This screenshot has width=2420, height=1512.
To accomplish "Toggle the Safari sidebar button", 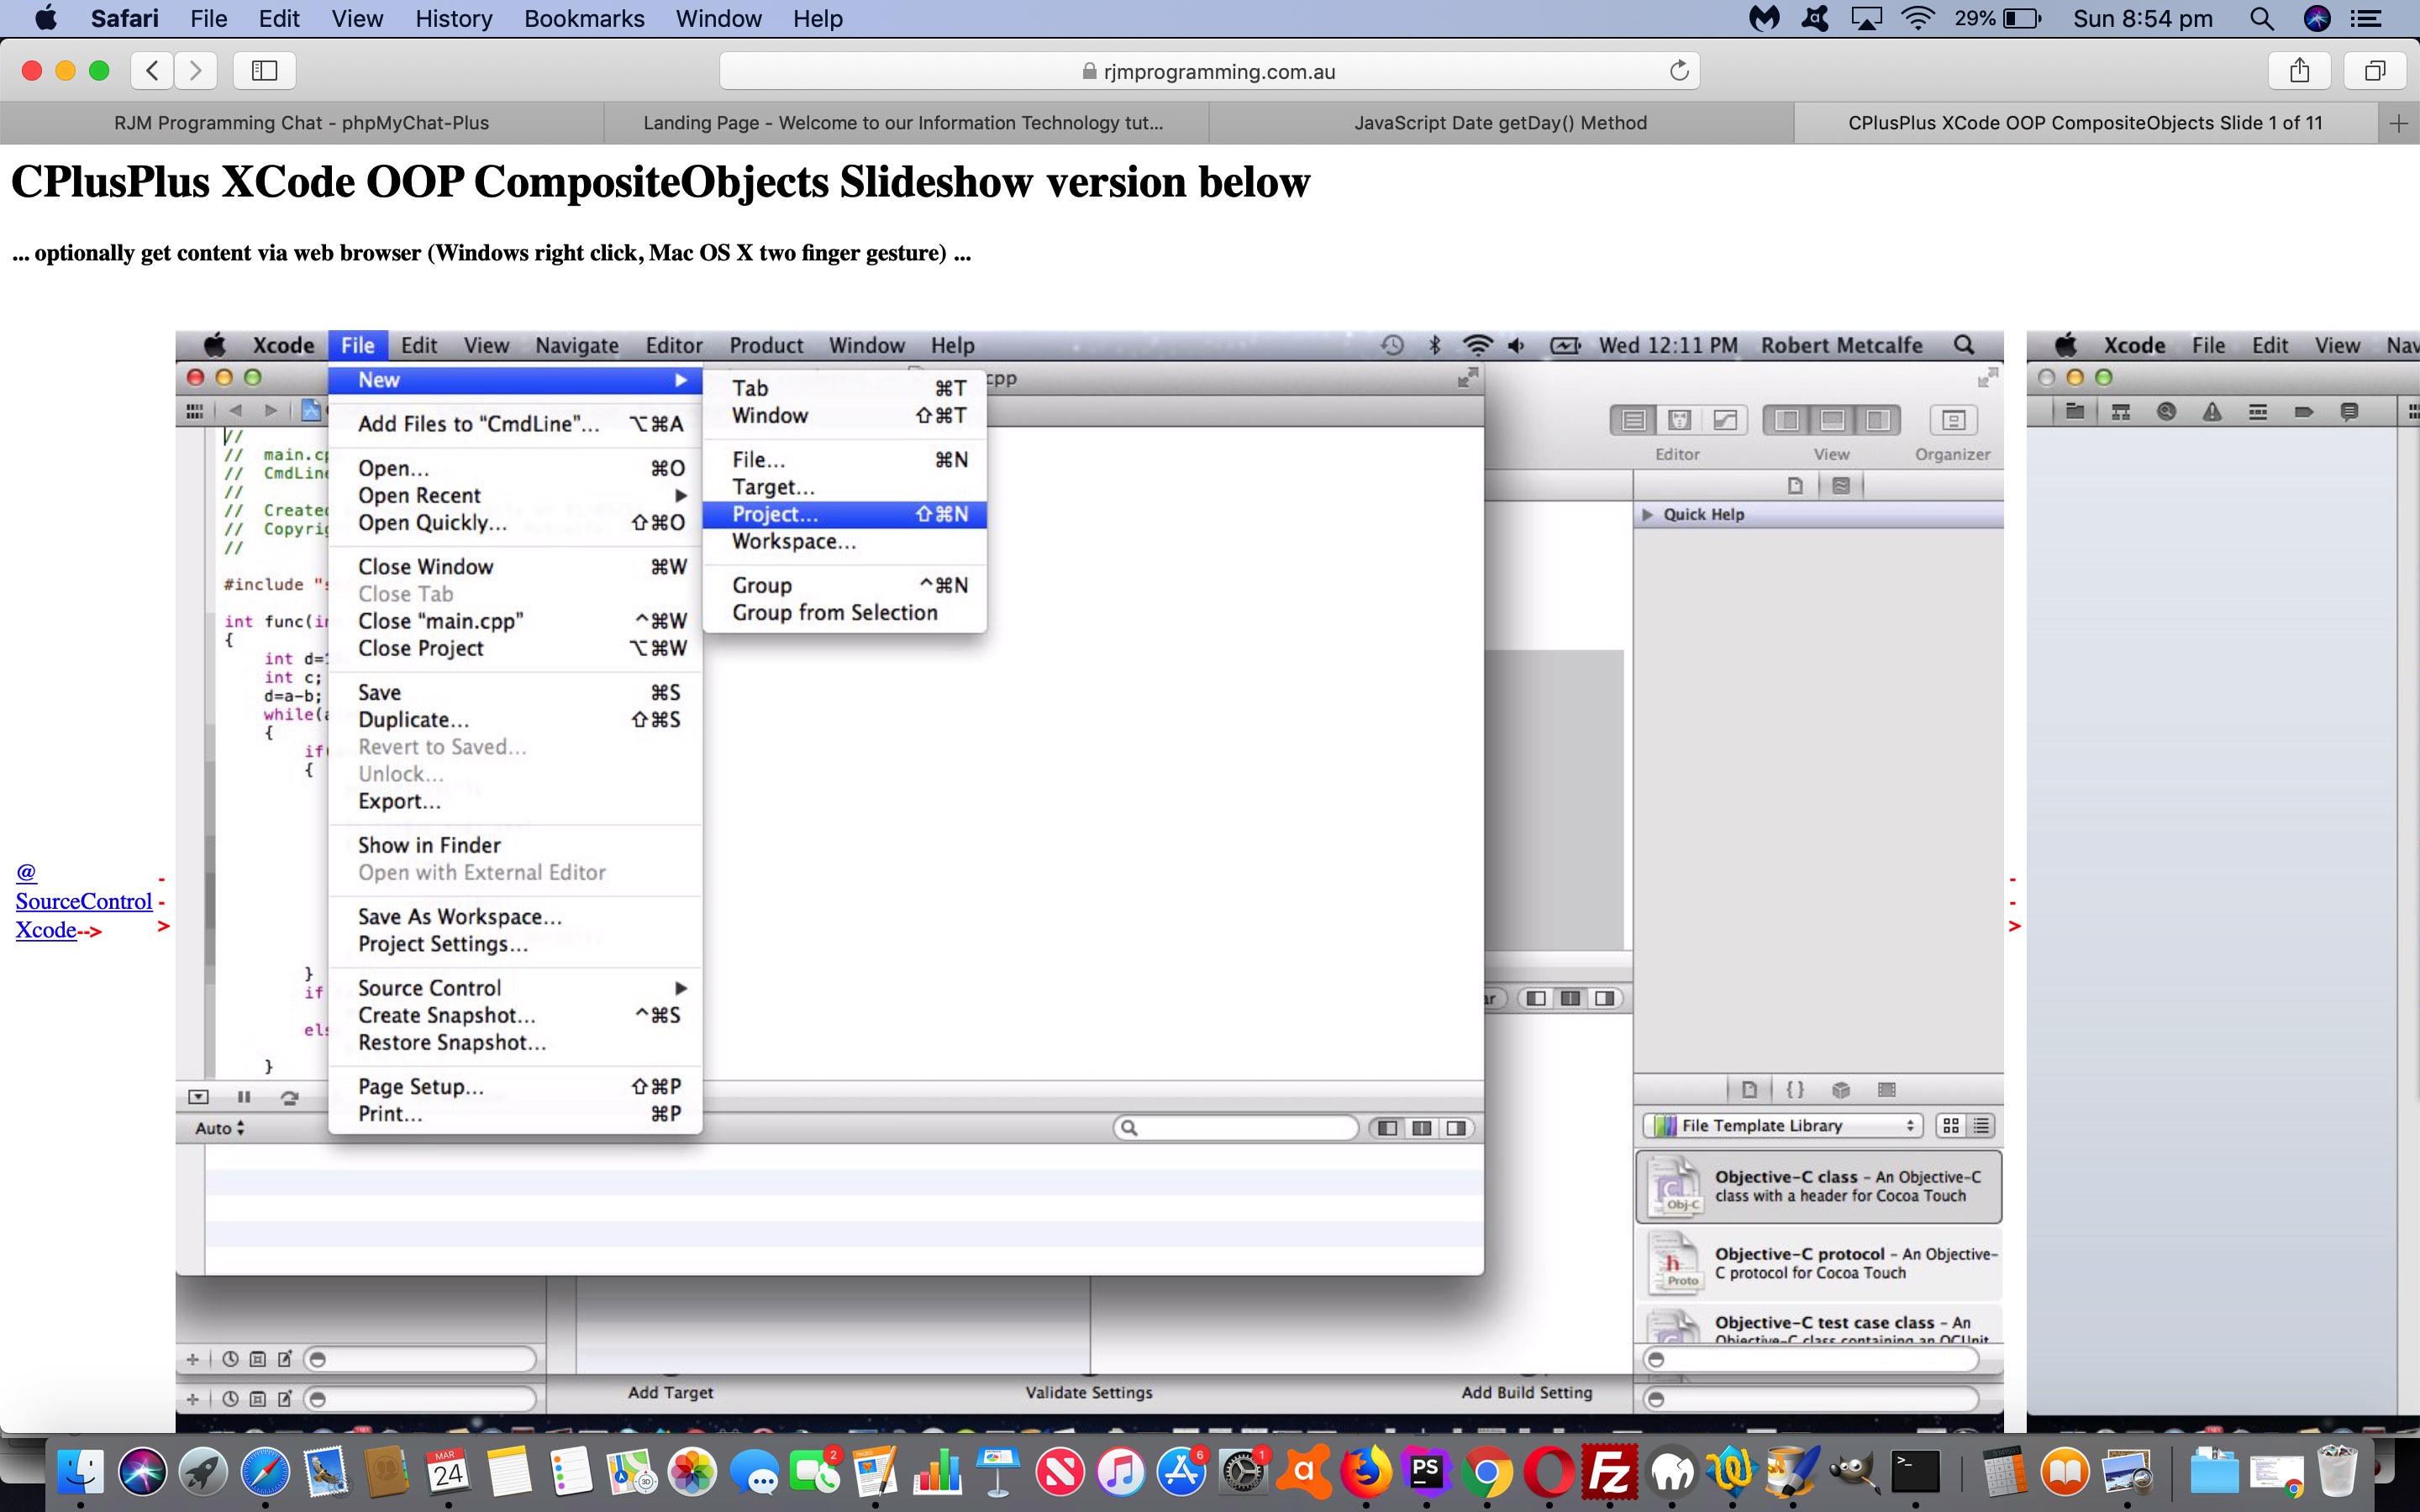I will pos(264,70).
